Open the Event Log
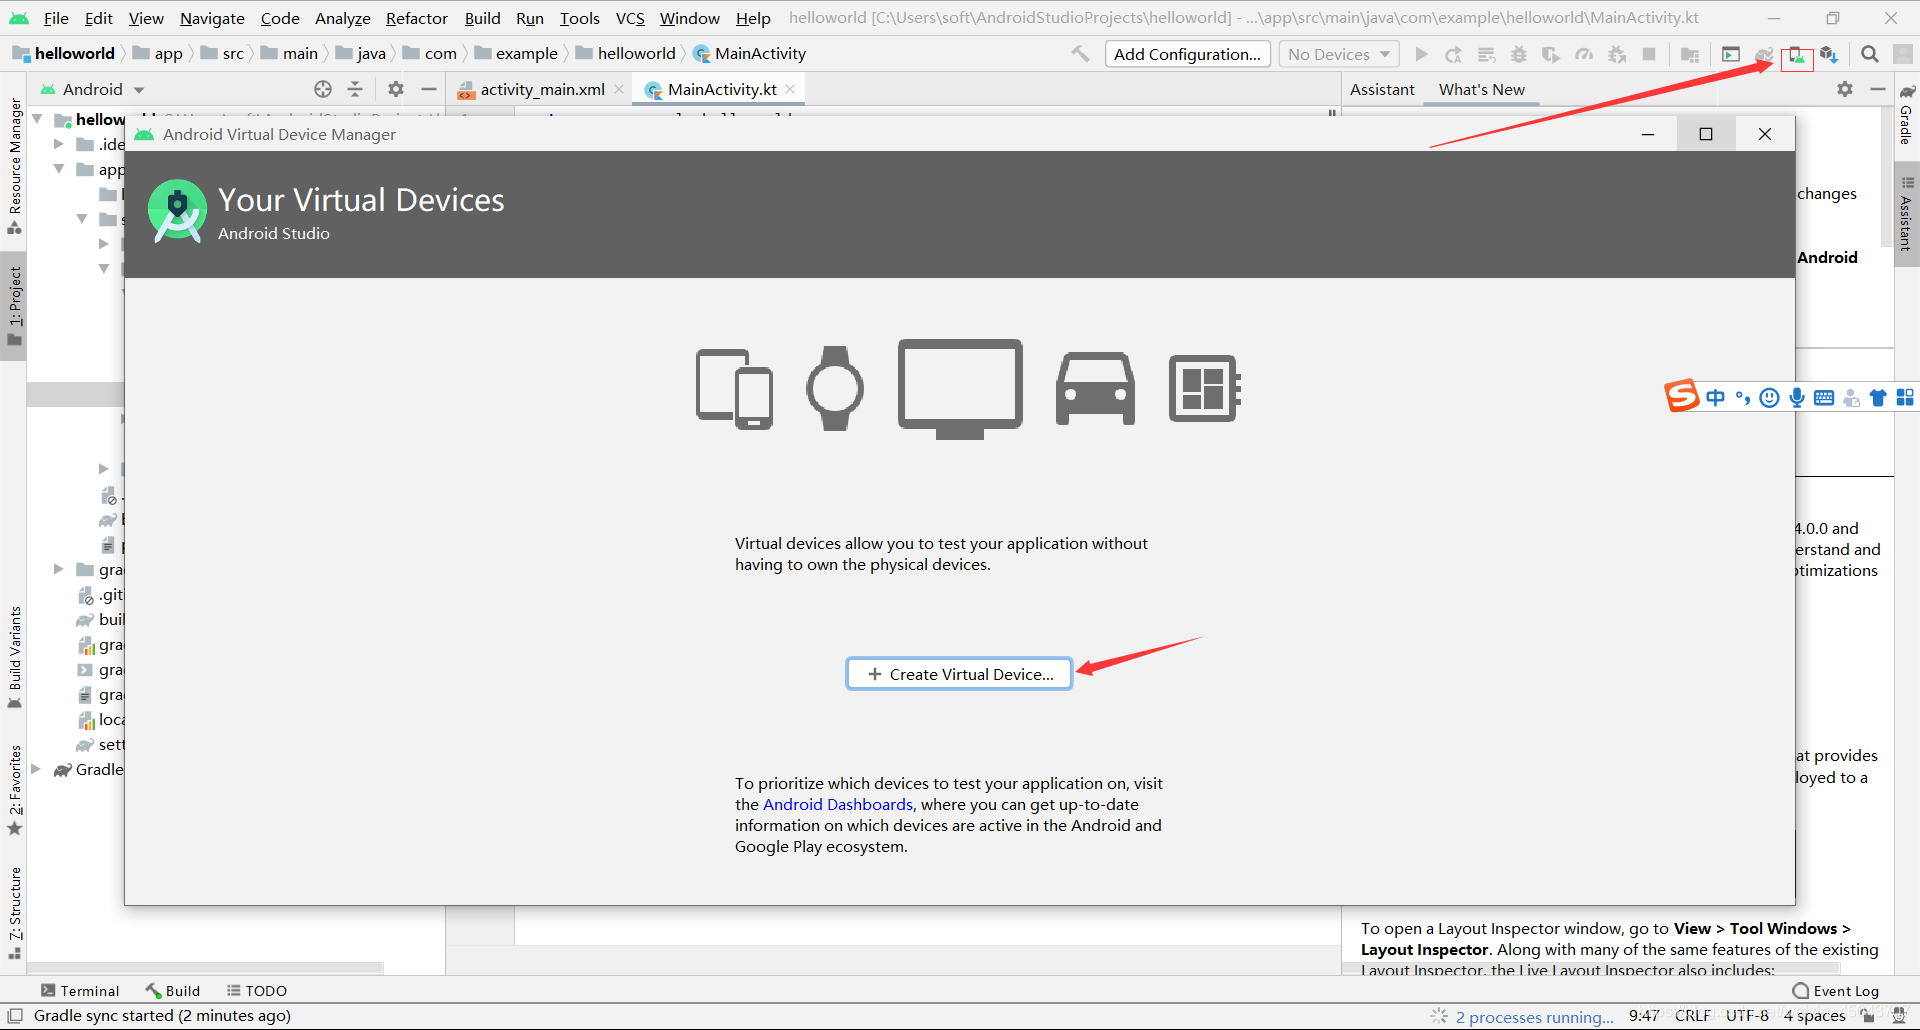The width and height of the screenshot is (1920, 1030). [x=1835, y=991]
